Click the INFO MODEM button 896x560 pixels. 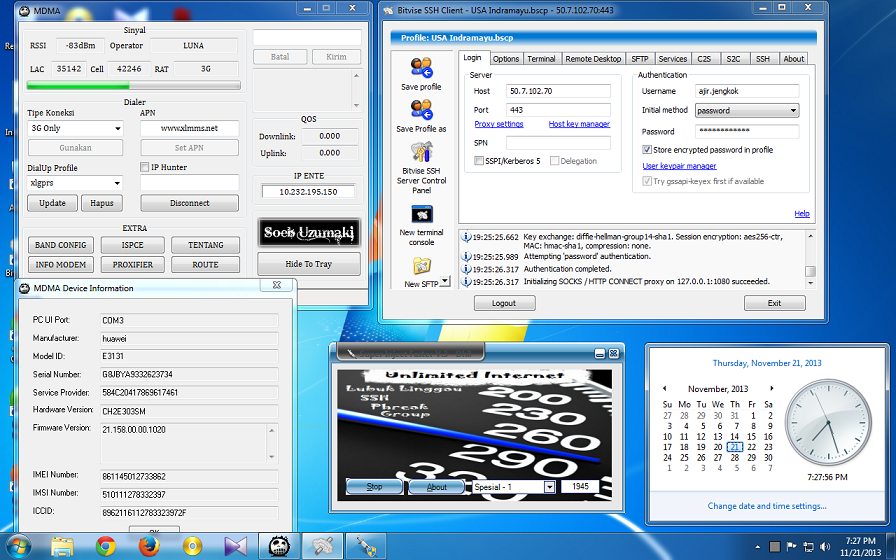[x=61, y=265]
